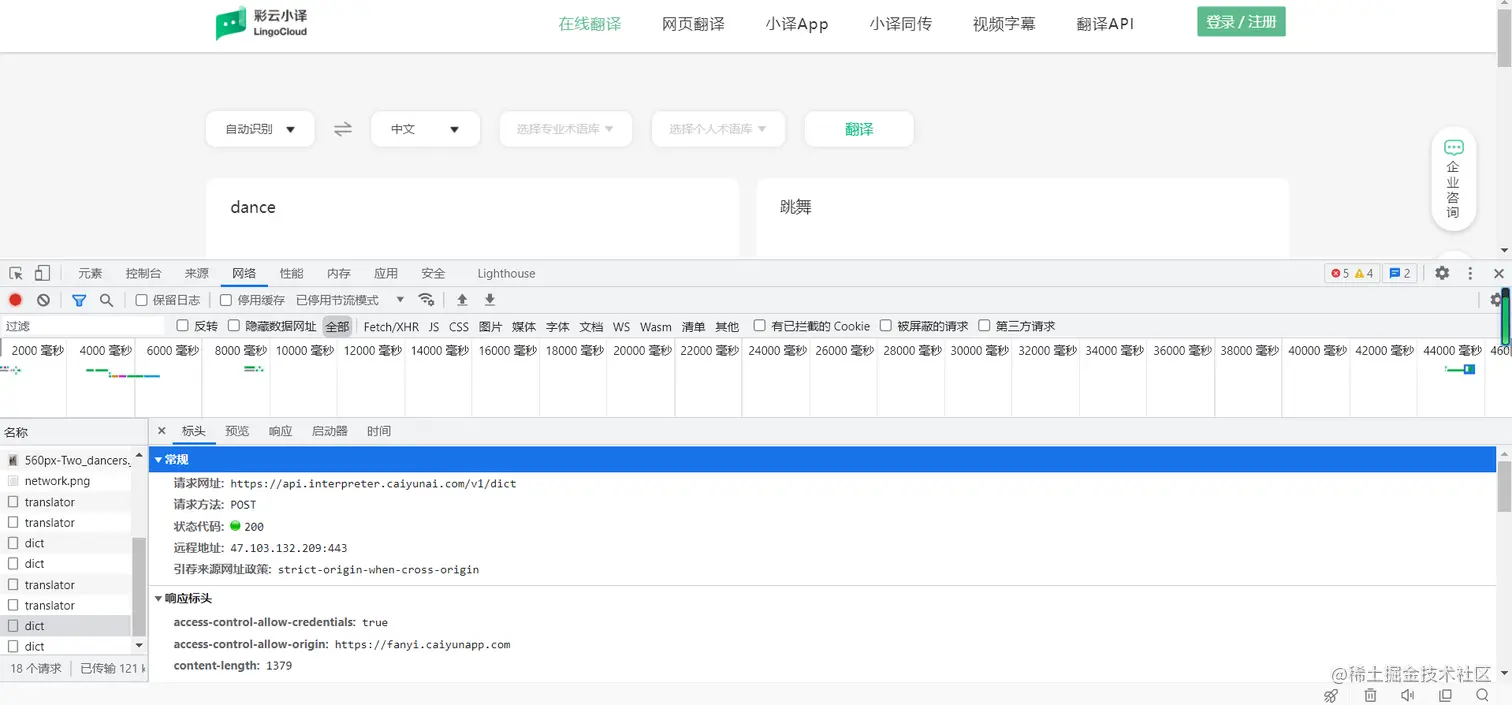1512x705 pixels.
Task: Clear the network log
Action: tap(43, 300)
